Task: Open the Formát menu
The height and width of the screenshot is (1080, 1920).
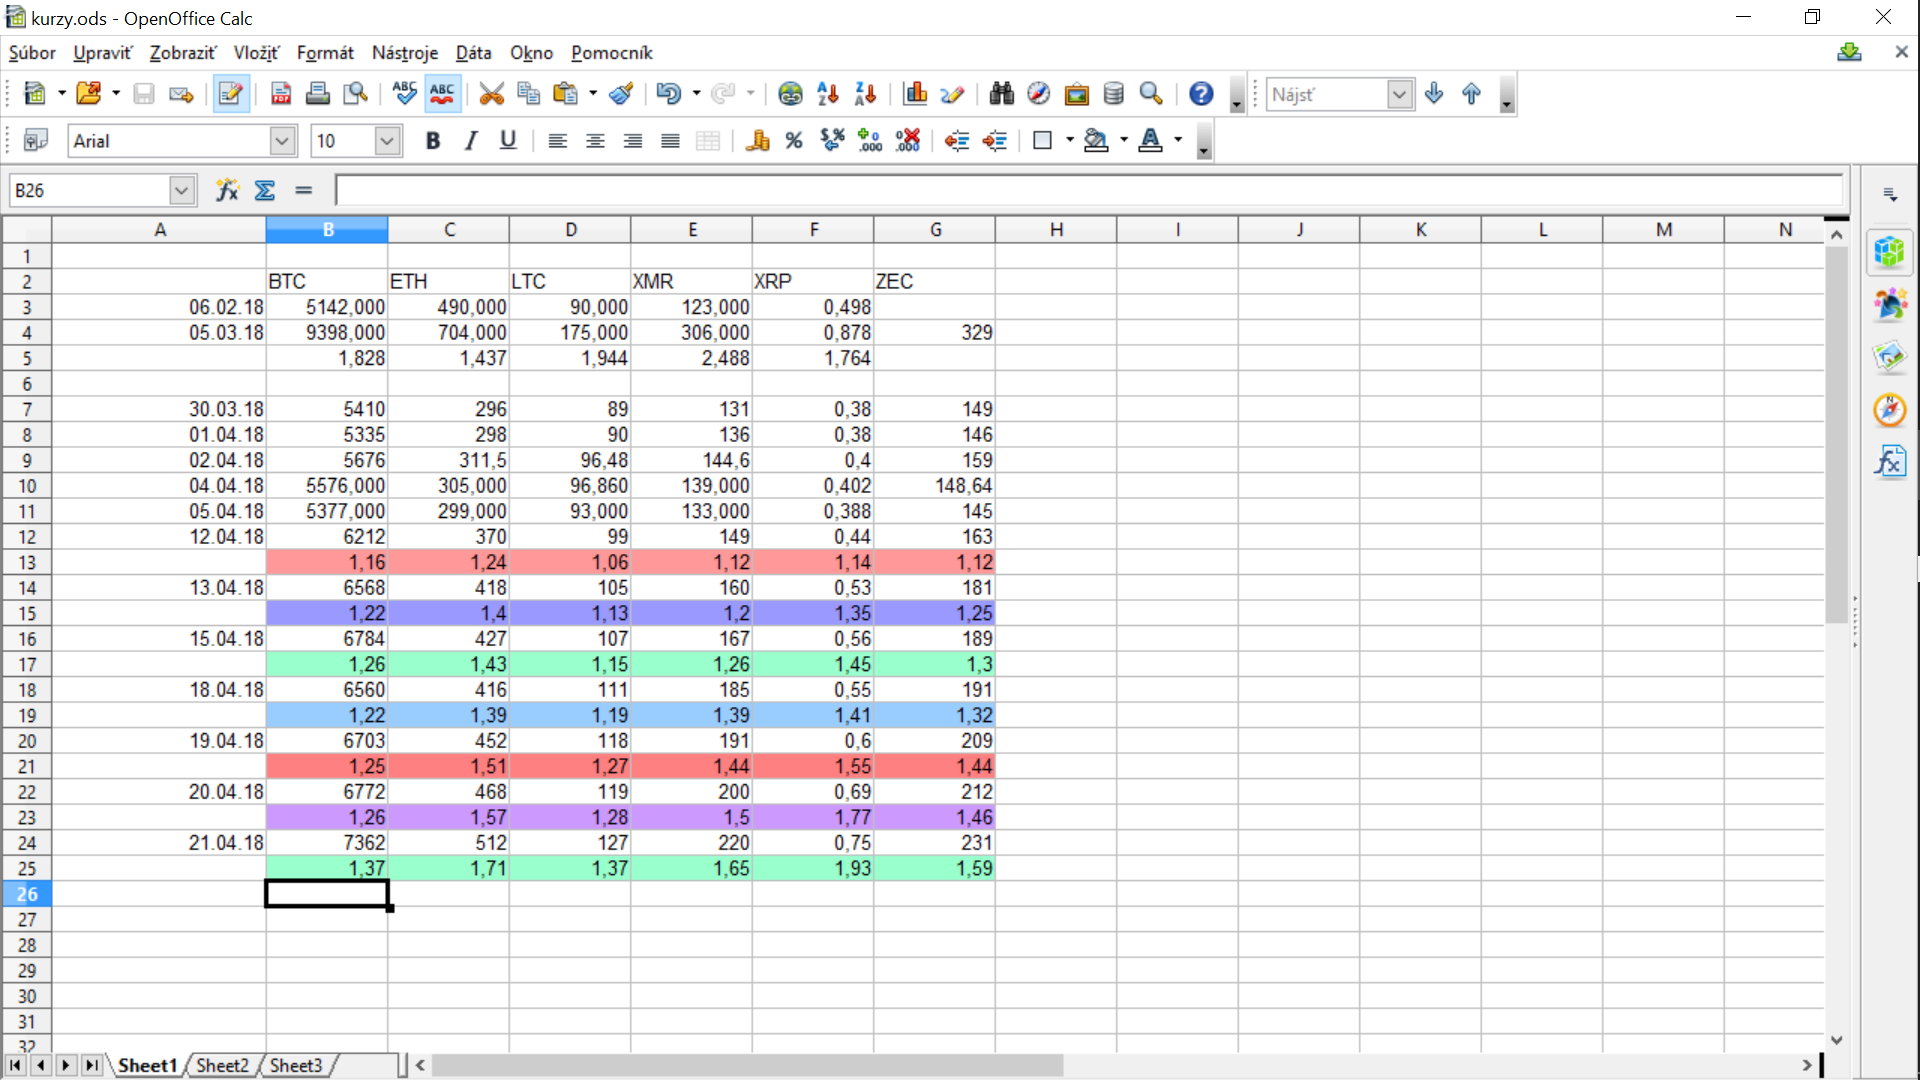Action: click(x=325, y=53)
